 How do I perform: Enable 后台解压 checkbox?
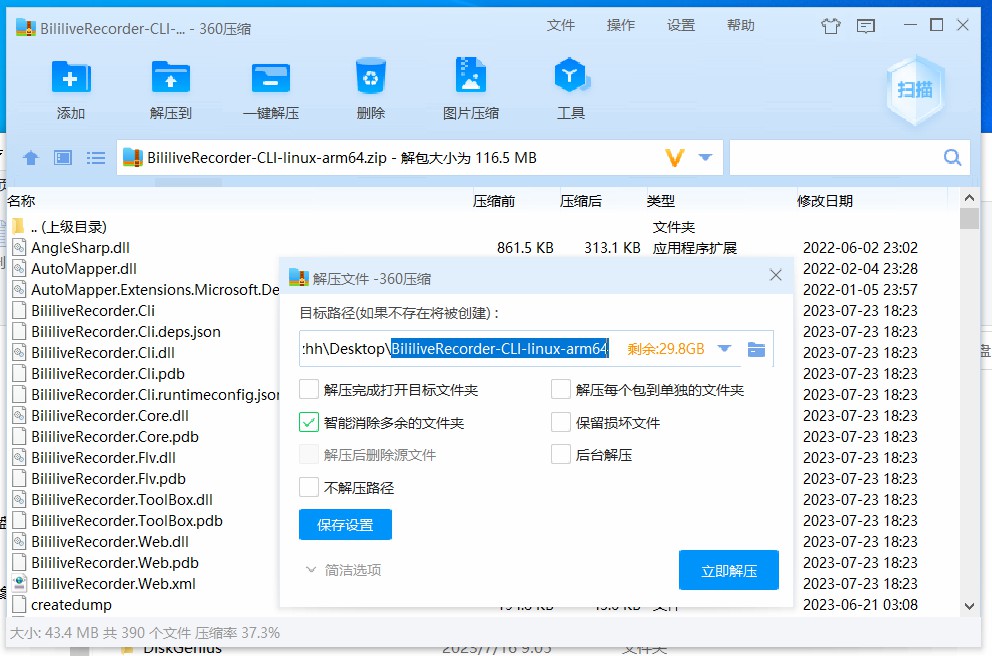pos(561,454)
